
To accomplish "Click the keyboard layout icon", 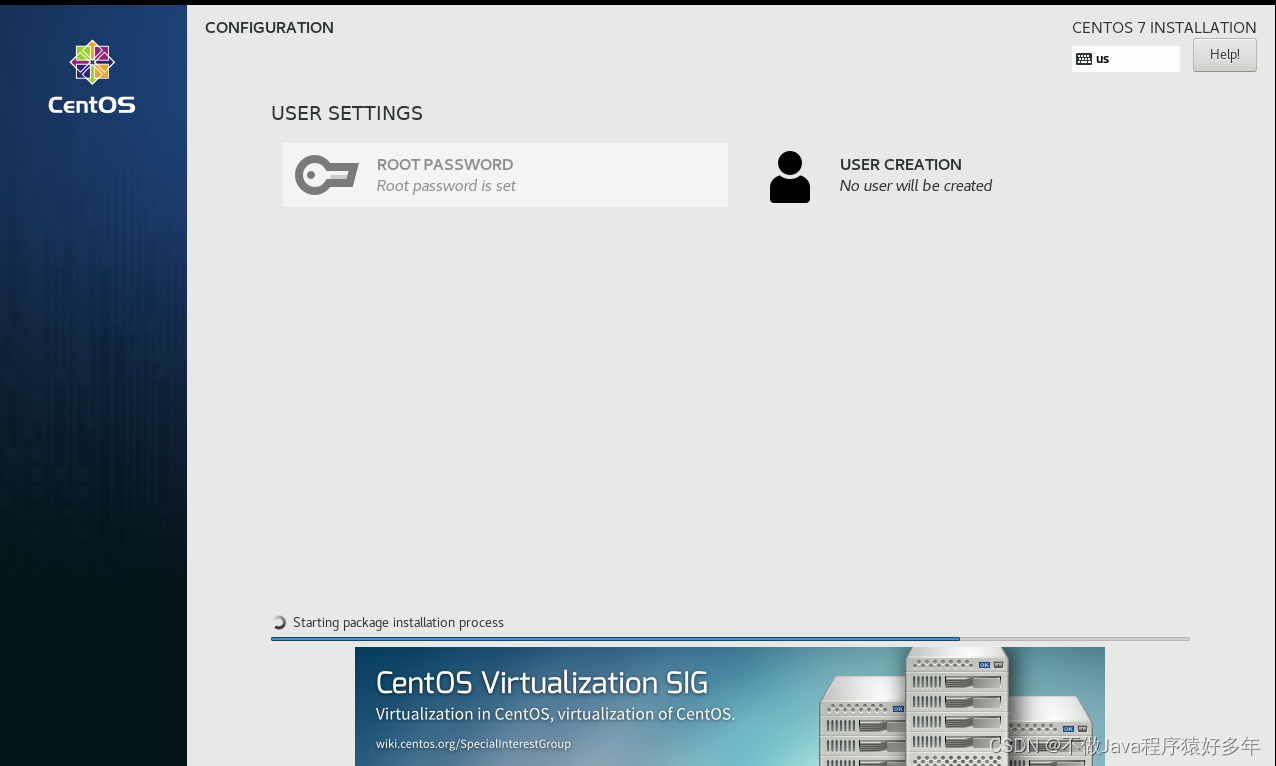I will 1084,59.
